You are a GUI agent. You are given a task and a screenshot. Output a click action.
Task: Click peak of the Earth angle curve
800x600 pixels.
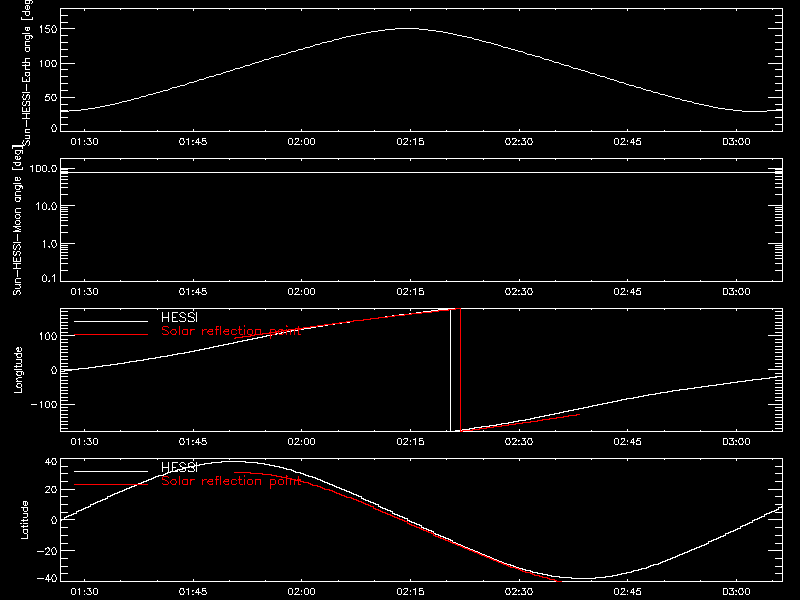coord(407,29)
